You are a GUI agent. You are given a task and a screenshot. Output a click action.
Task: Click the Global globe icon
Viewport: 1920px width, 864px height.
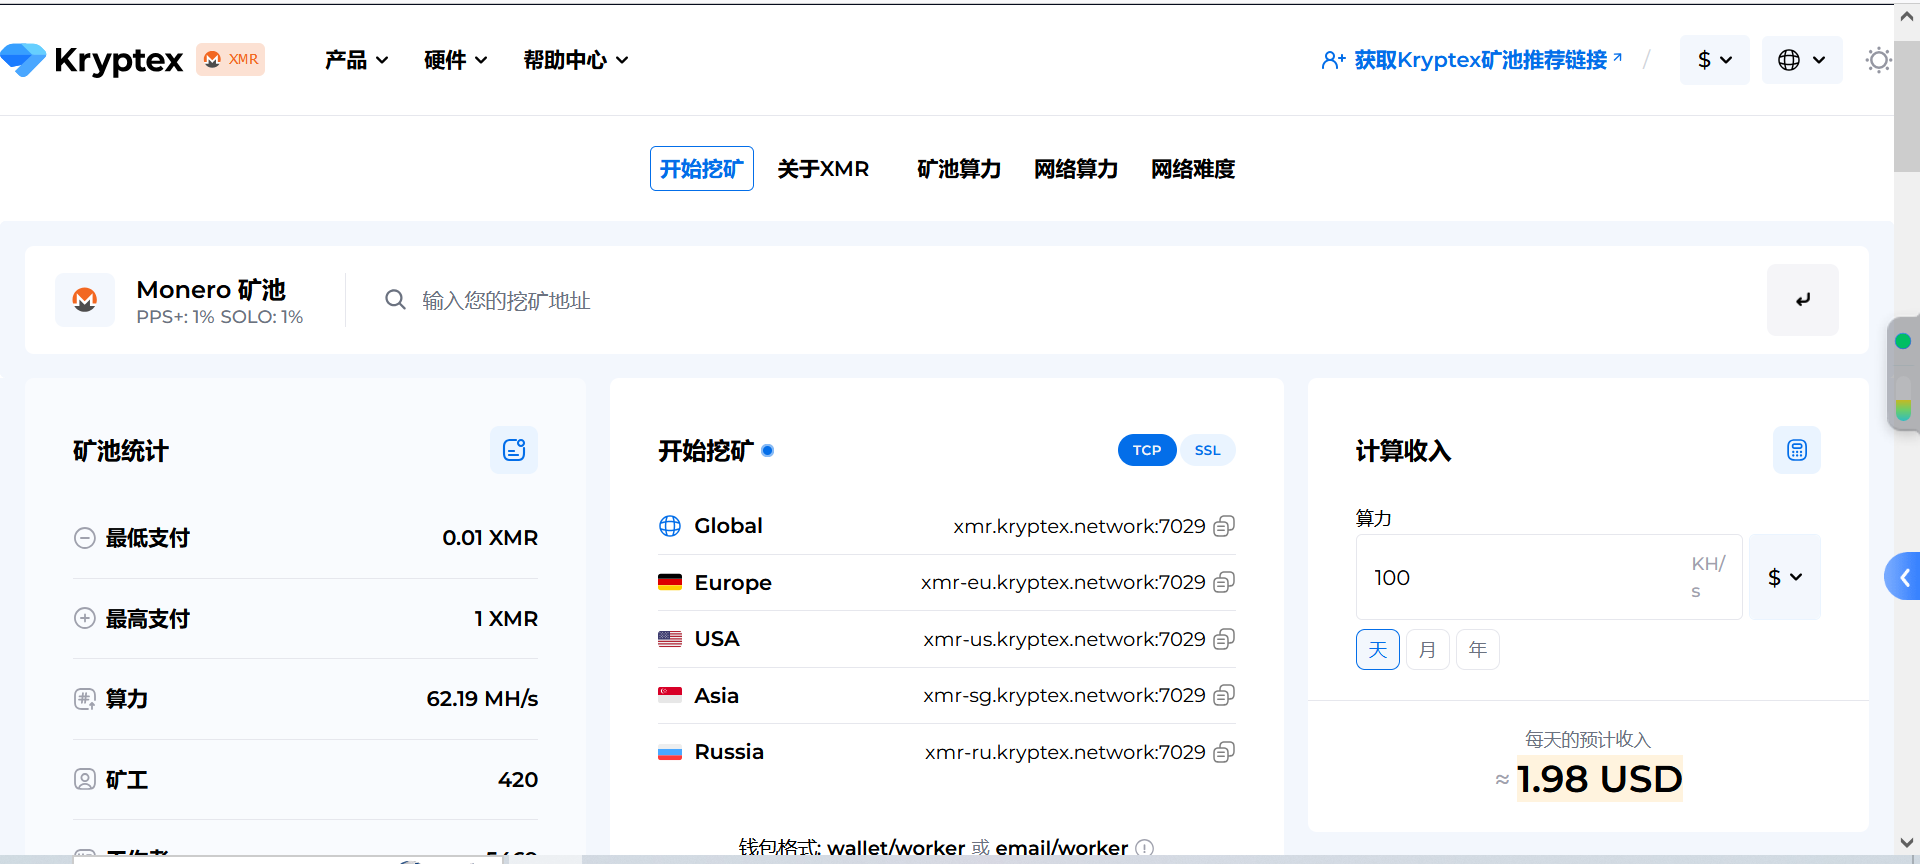pos(670,526)
